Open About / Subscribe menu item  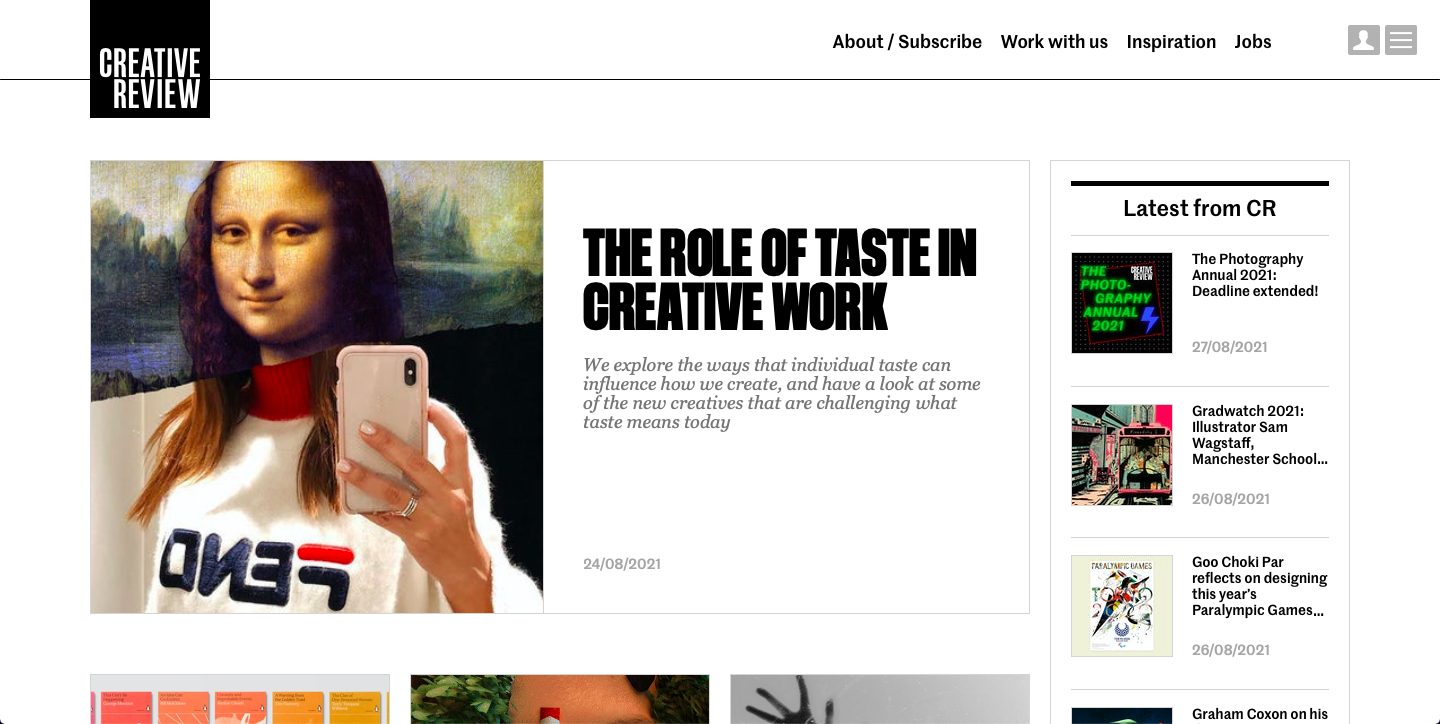click(907, 42)
